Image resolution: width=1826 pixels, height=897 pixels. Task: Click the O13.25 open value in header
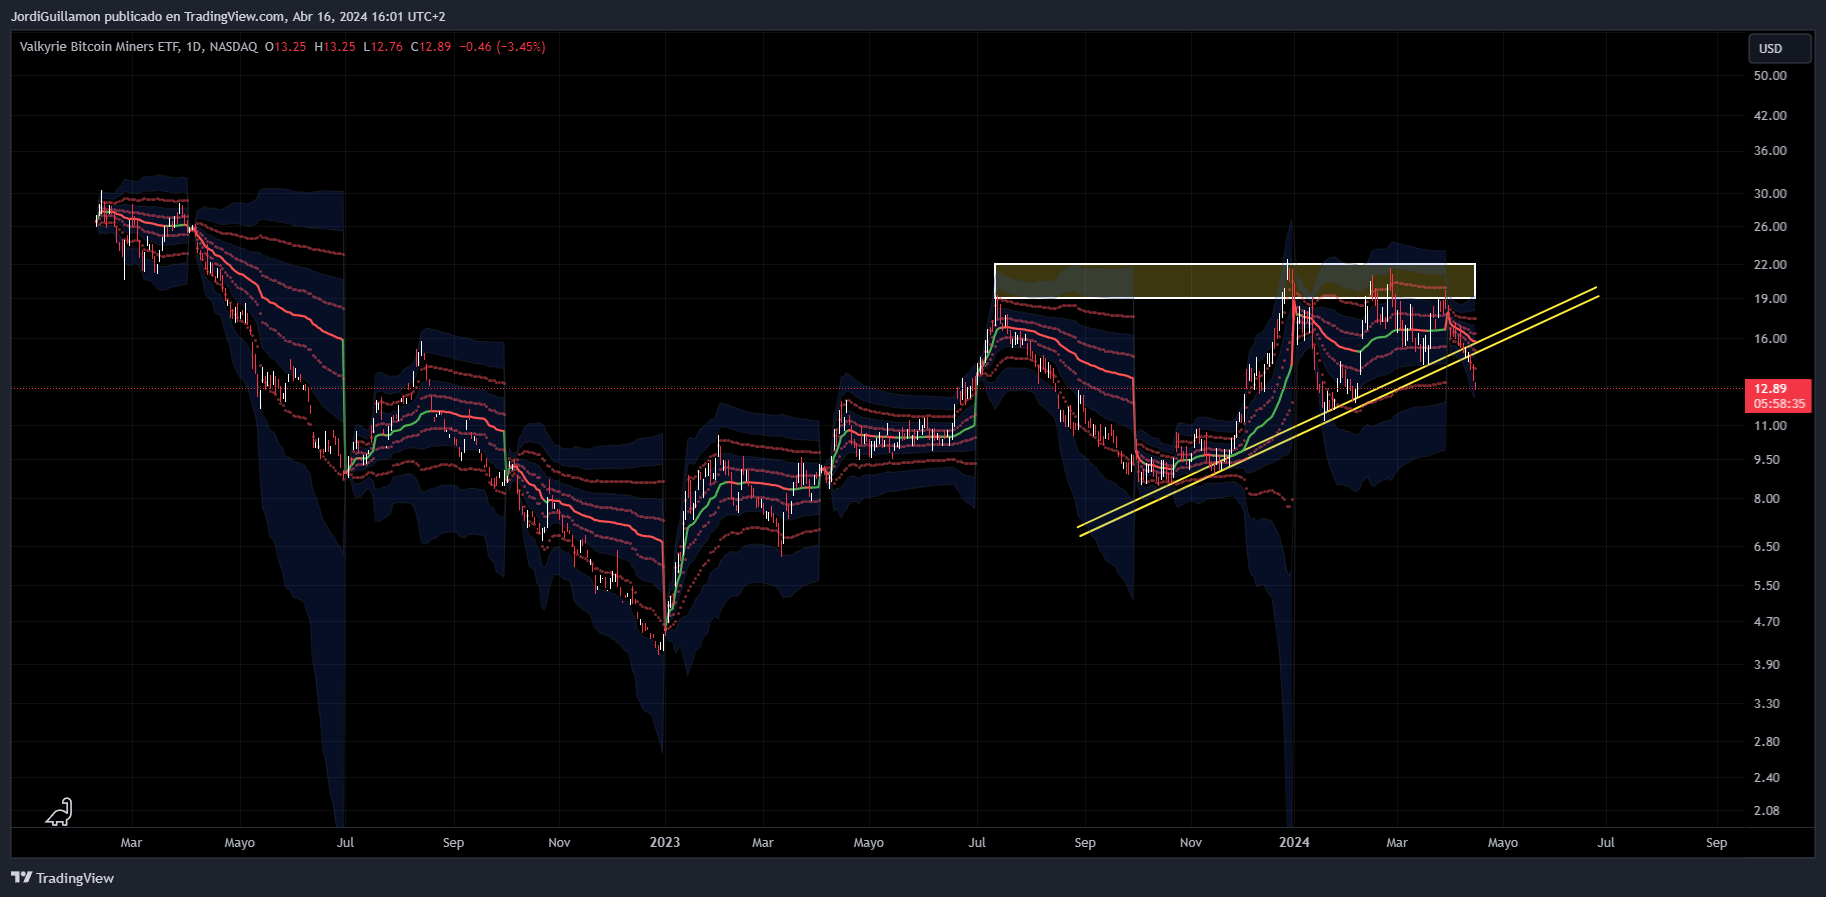286,47
